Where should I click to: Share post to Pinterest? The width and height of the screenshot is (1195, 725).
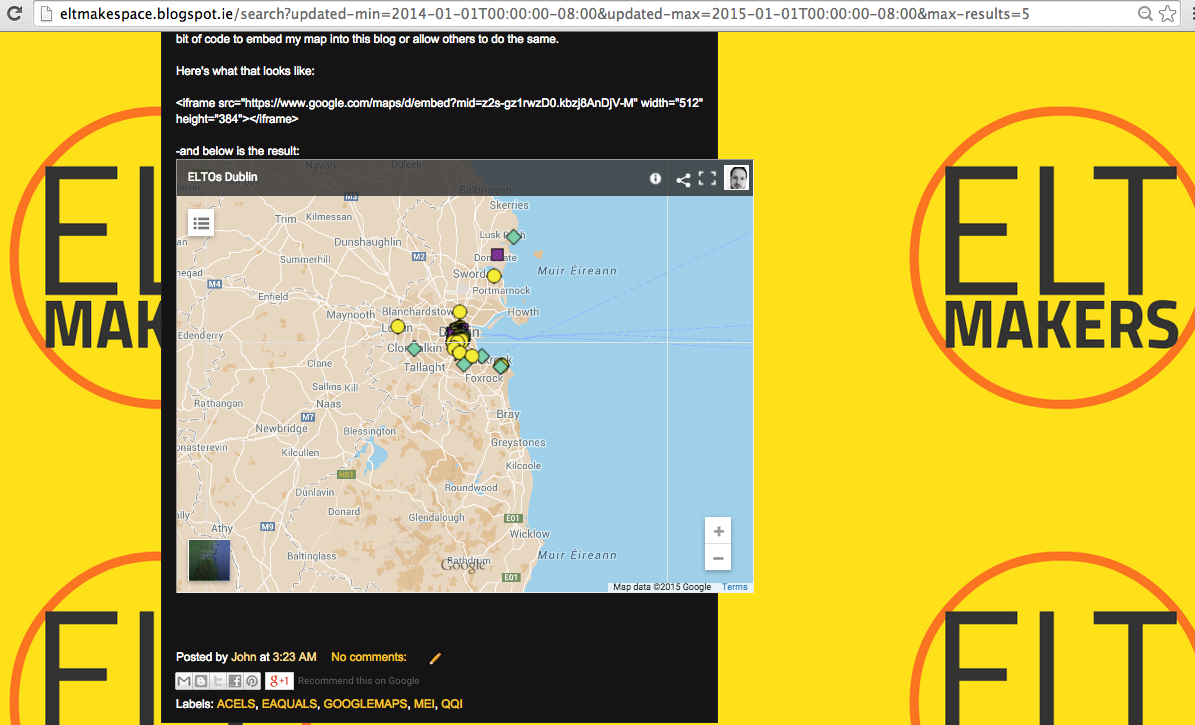(x=251, y=681)
